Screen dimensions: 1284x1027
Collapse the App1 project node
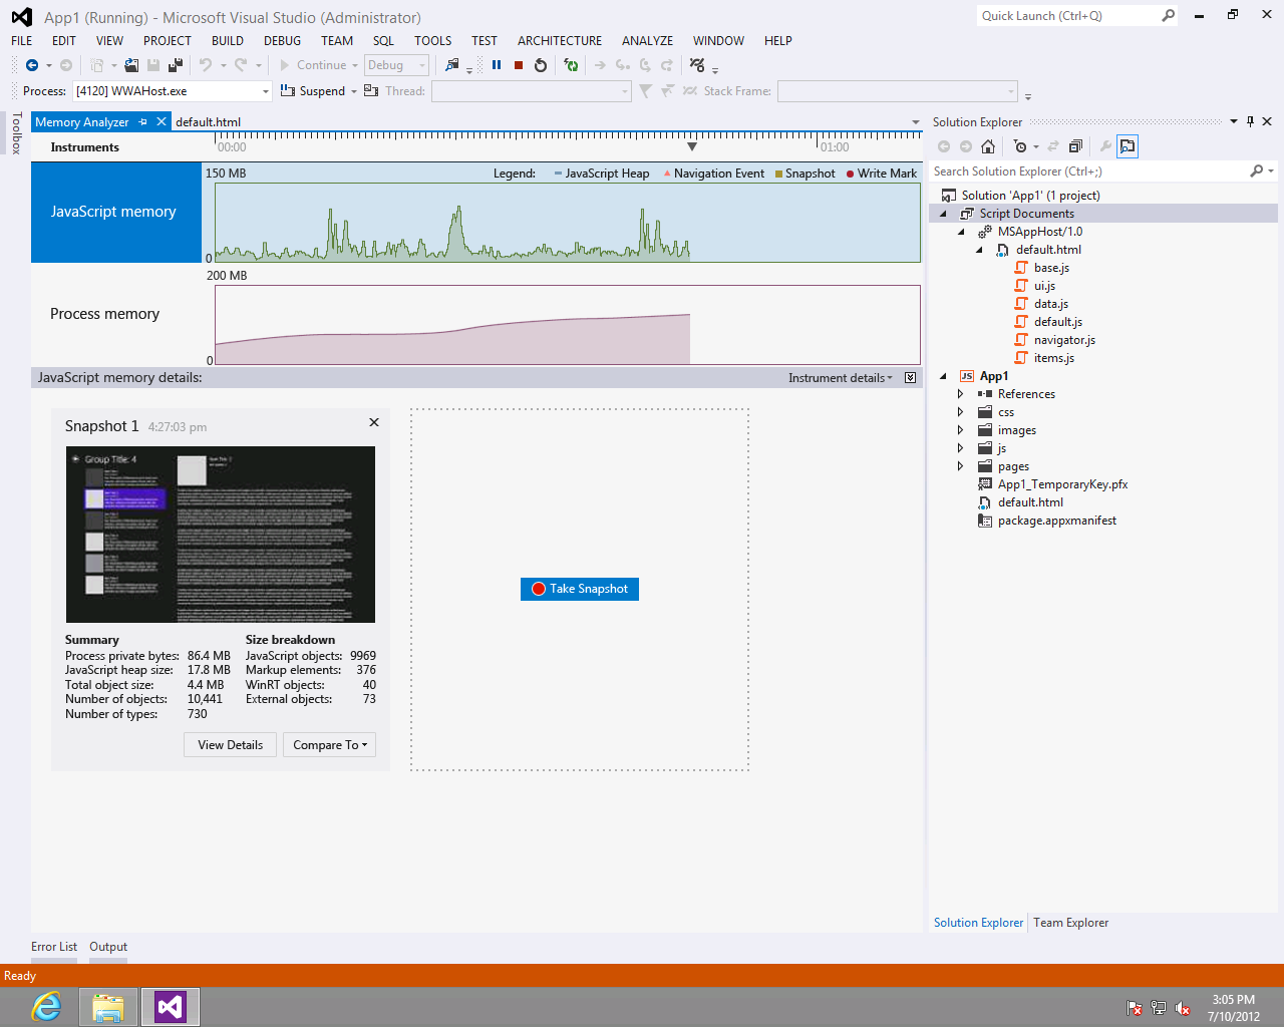(x=943, y=377)
